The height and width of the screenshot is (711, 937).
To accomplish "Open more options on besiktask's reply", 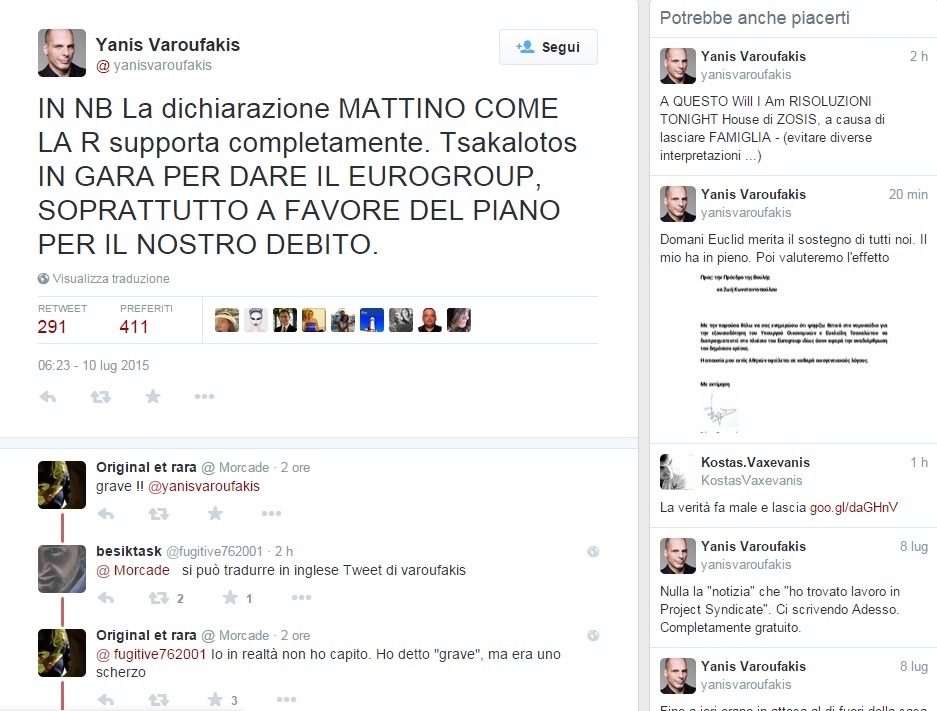I will (301, 597).
